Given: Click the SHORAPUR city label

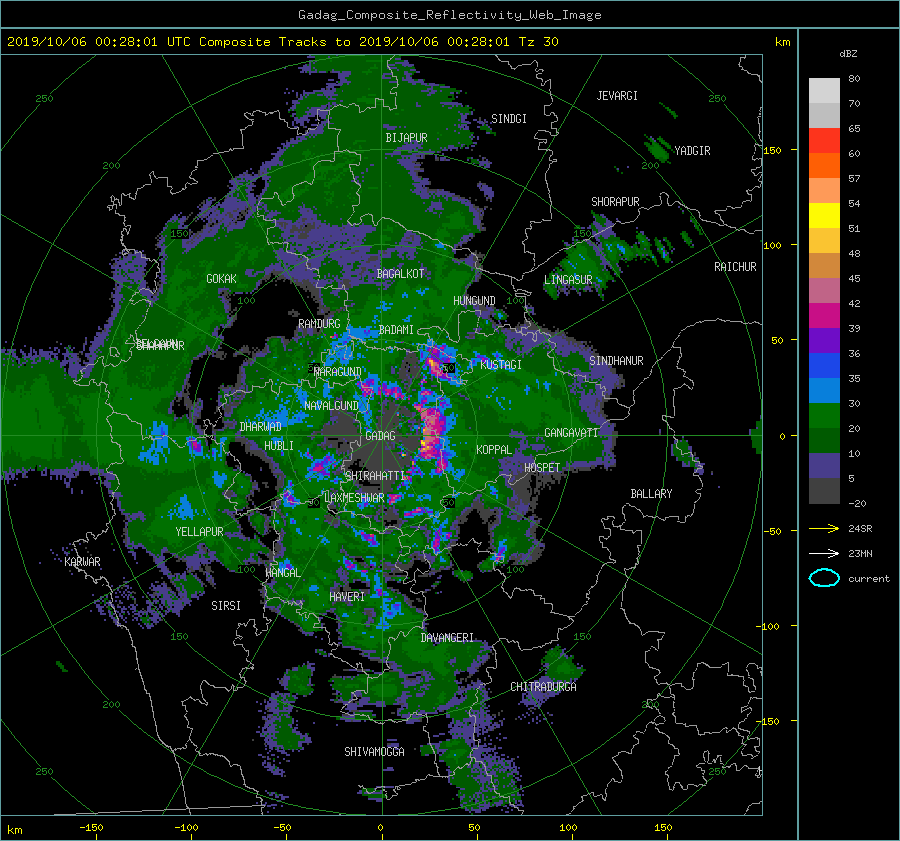Looking at the screenshot, I should (x=615, y=202).
